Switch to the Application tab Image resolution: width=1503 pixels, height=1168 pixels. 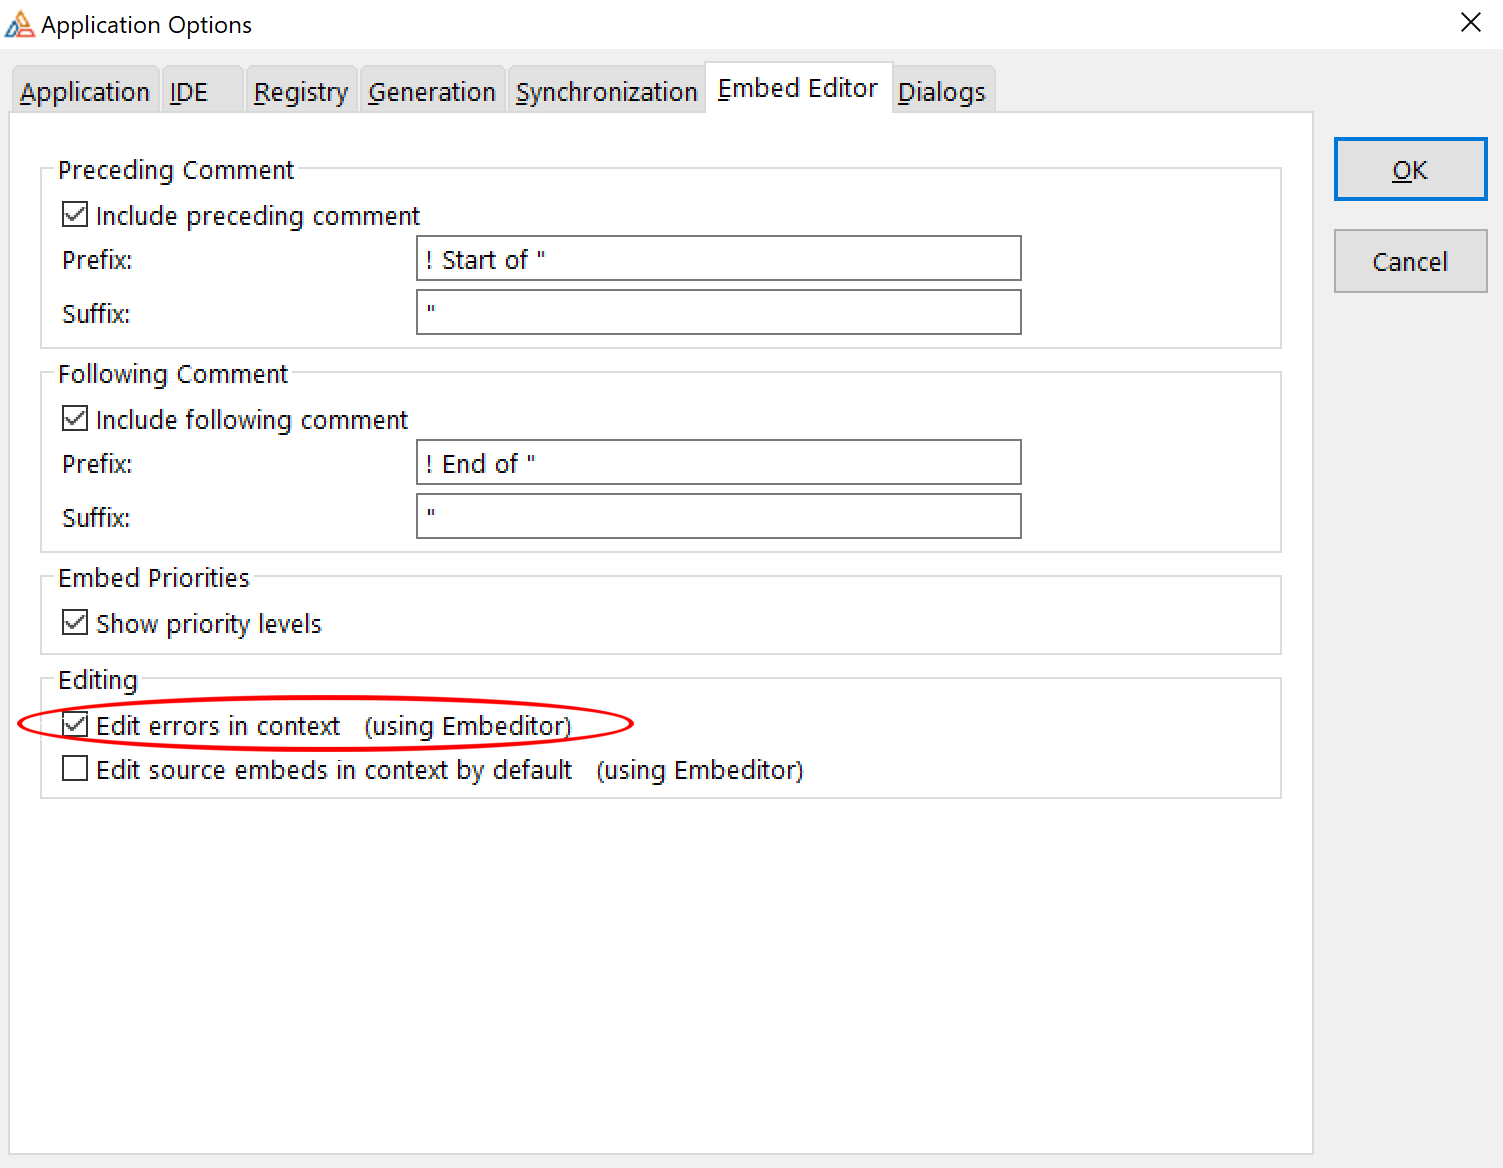tap(85, 92)
